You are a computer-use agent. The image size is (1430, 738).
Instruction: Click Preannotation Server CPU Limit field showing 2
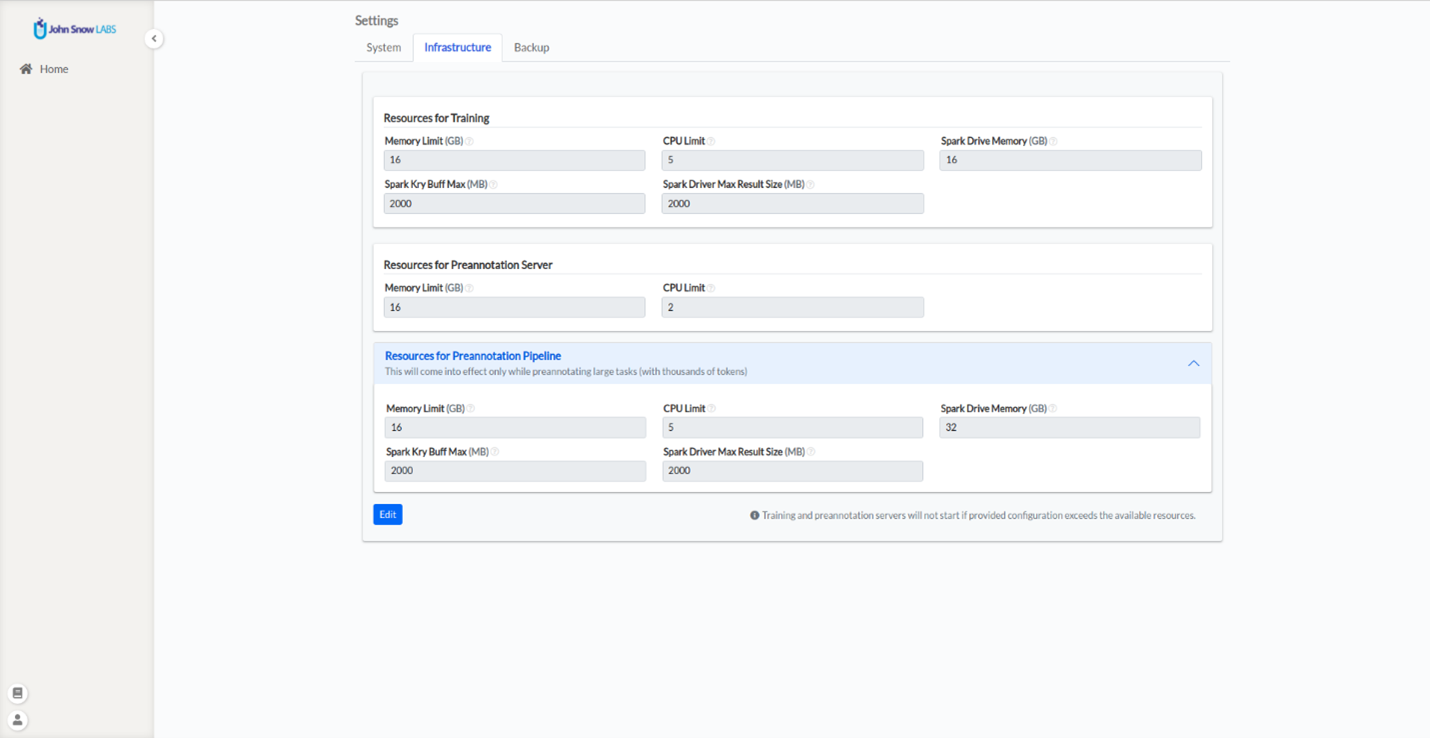(793, 308)
